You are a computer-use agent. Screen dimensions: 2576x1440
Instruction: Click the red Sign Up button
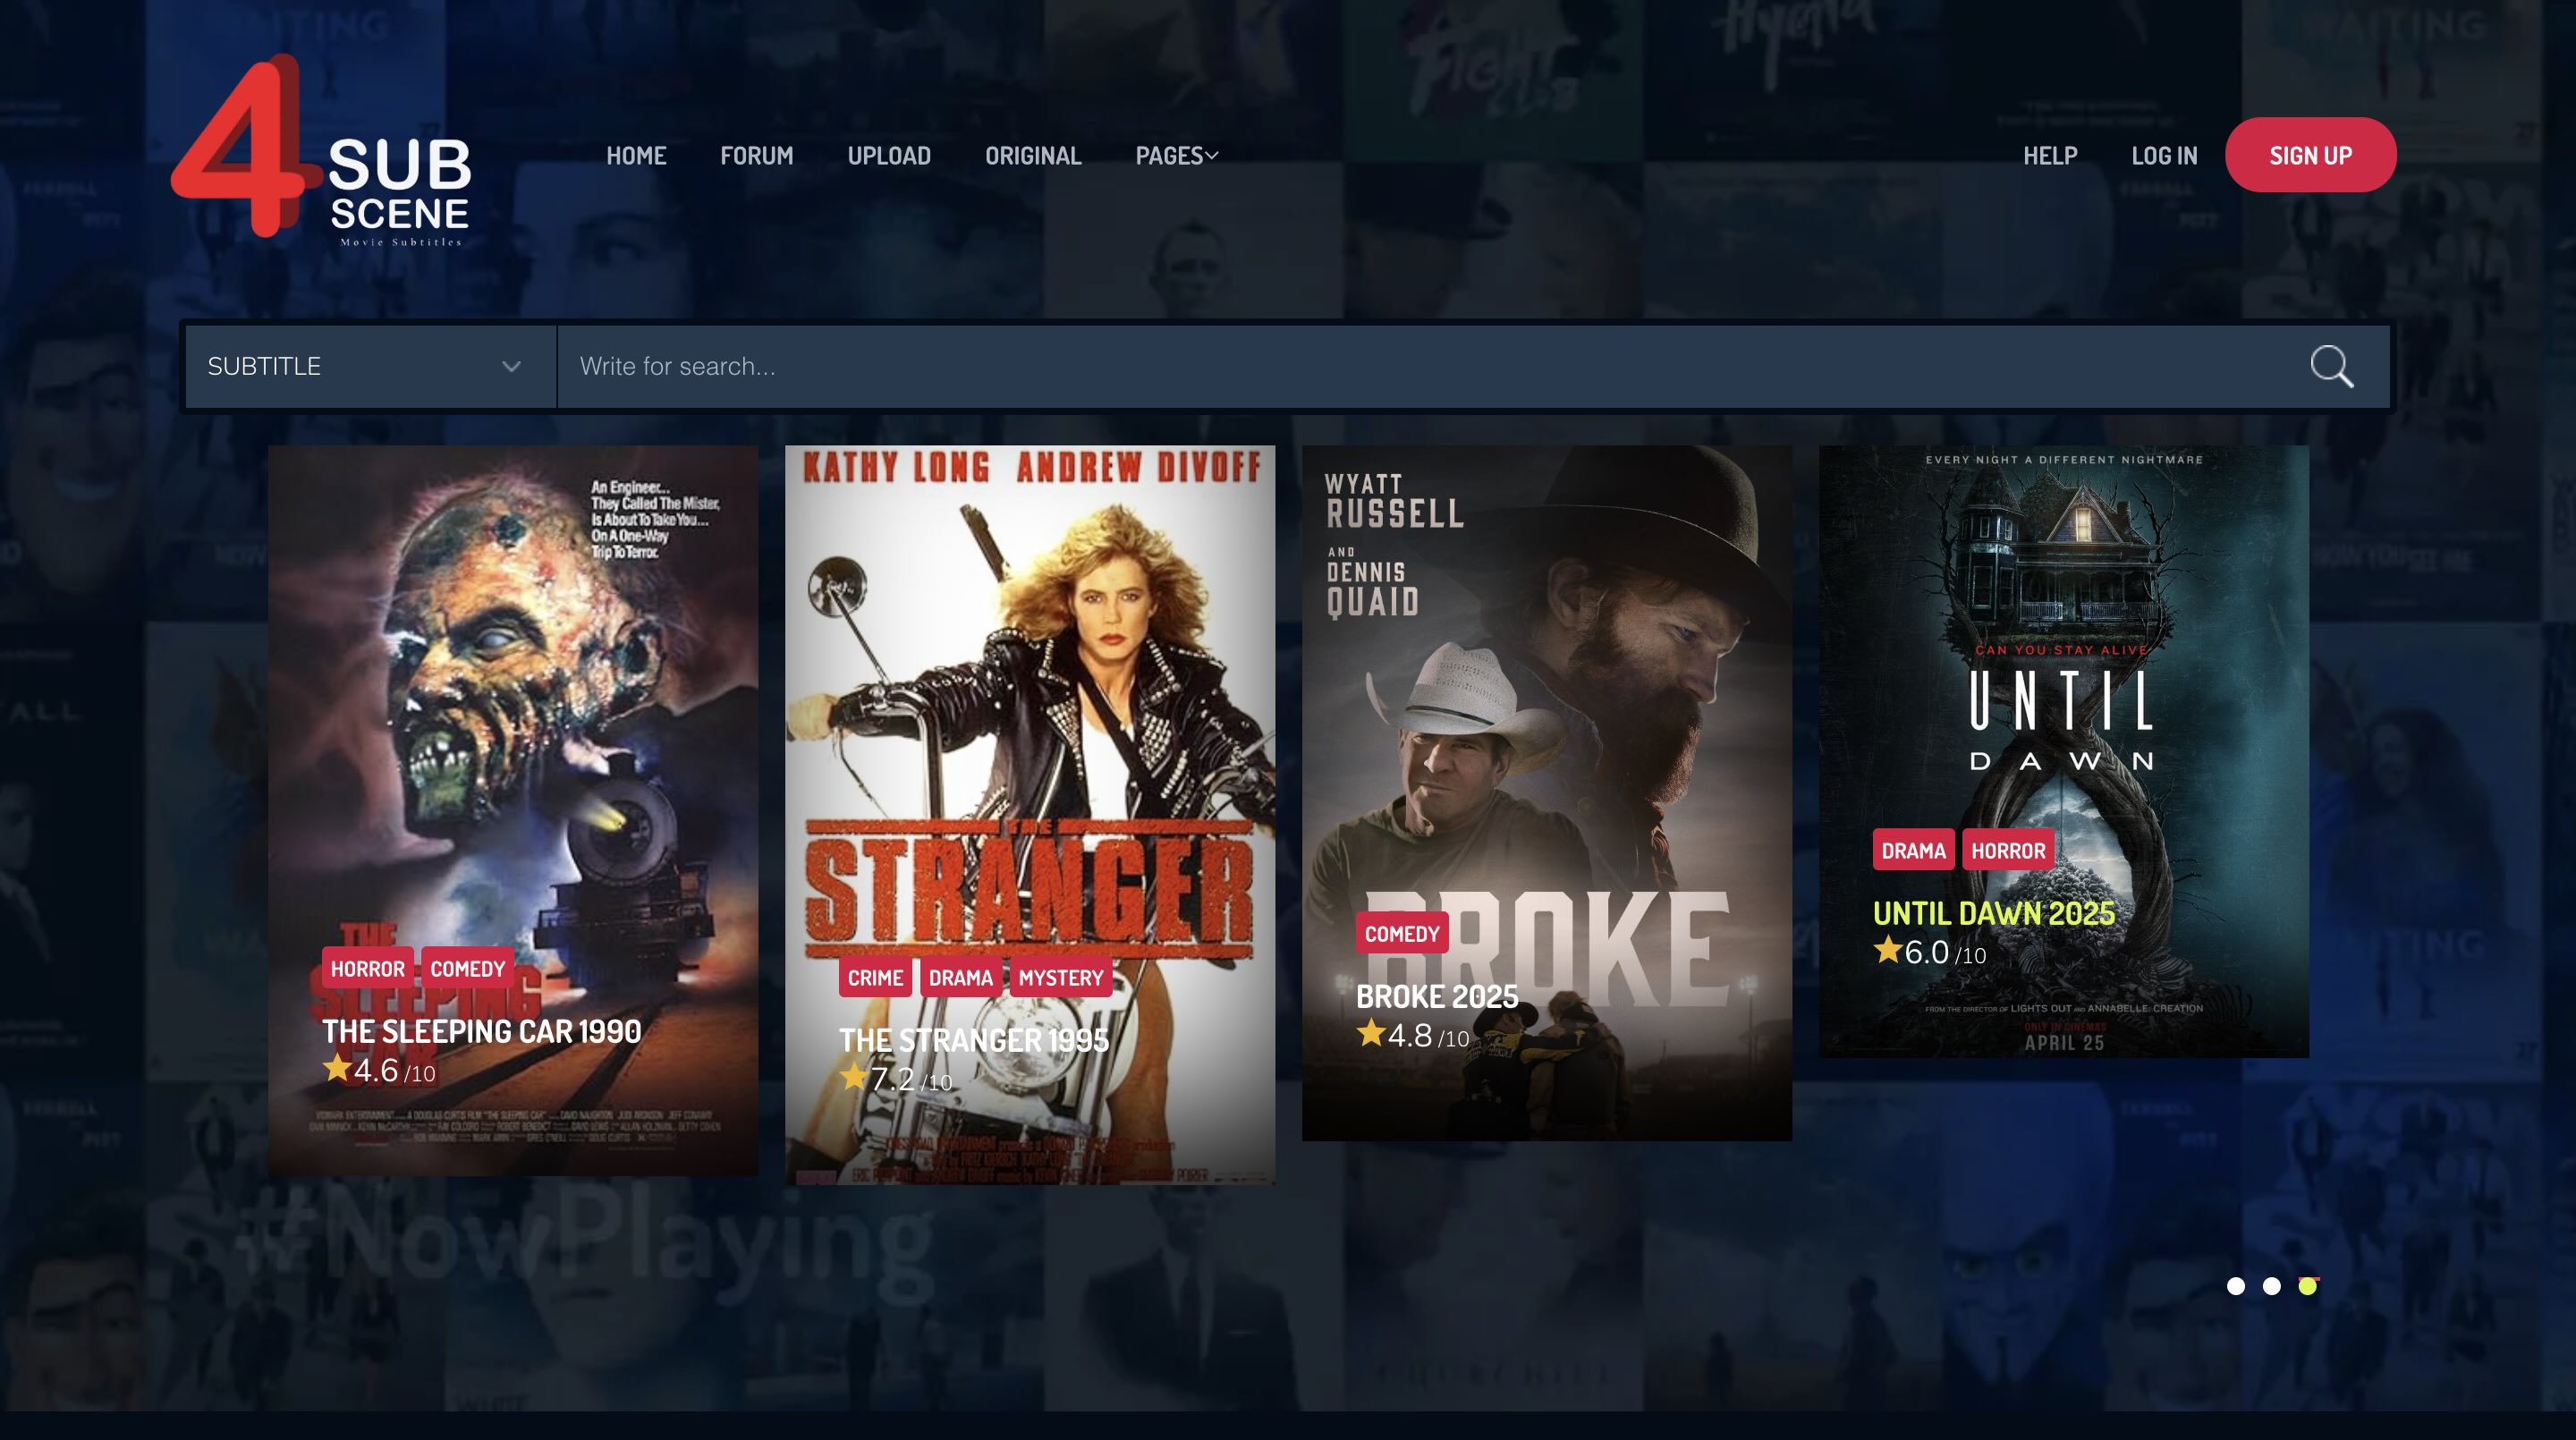(2310, 155)
